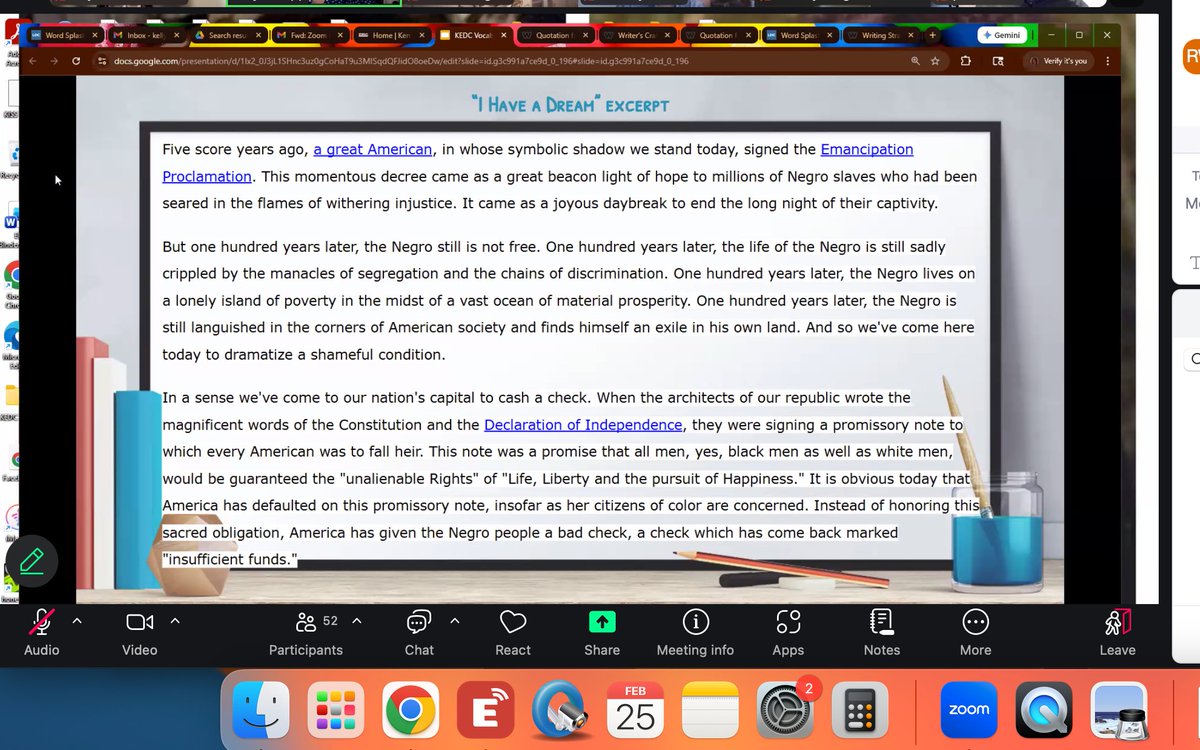Open the React heart menu
Screen dimensions: 1200x750
(513, 634)
